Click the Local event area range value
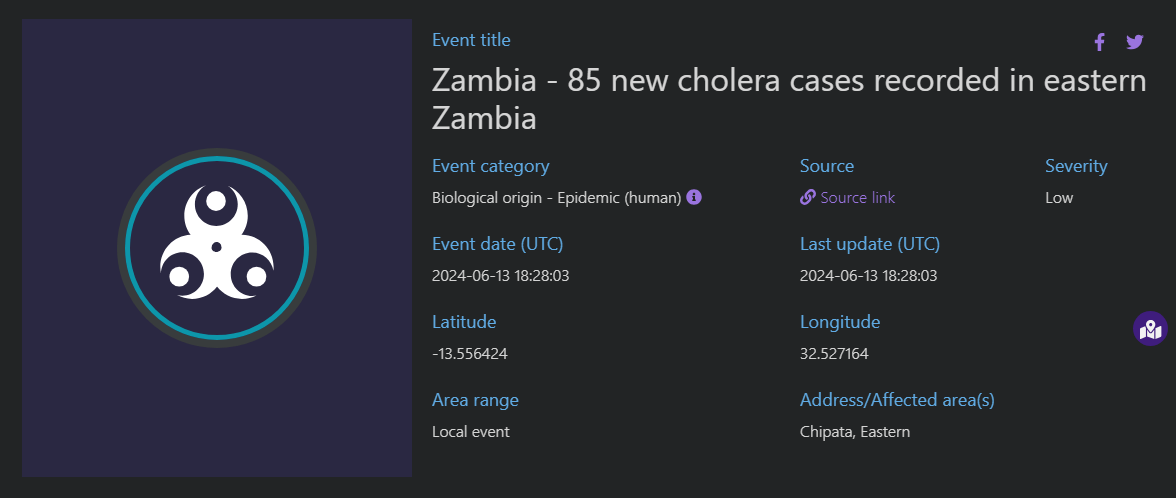Image resolution: width=1176 pixels, height=498 pixels. 470,432
